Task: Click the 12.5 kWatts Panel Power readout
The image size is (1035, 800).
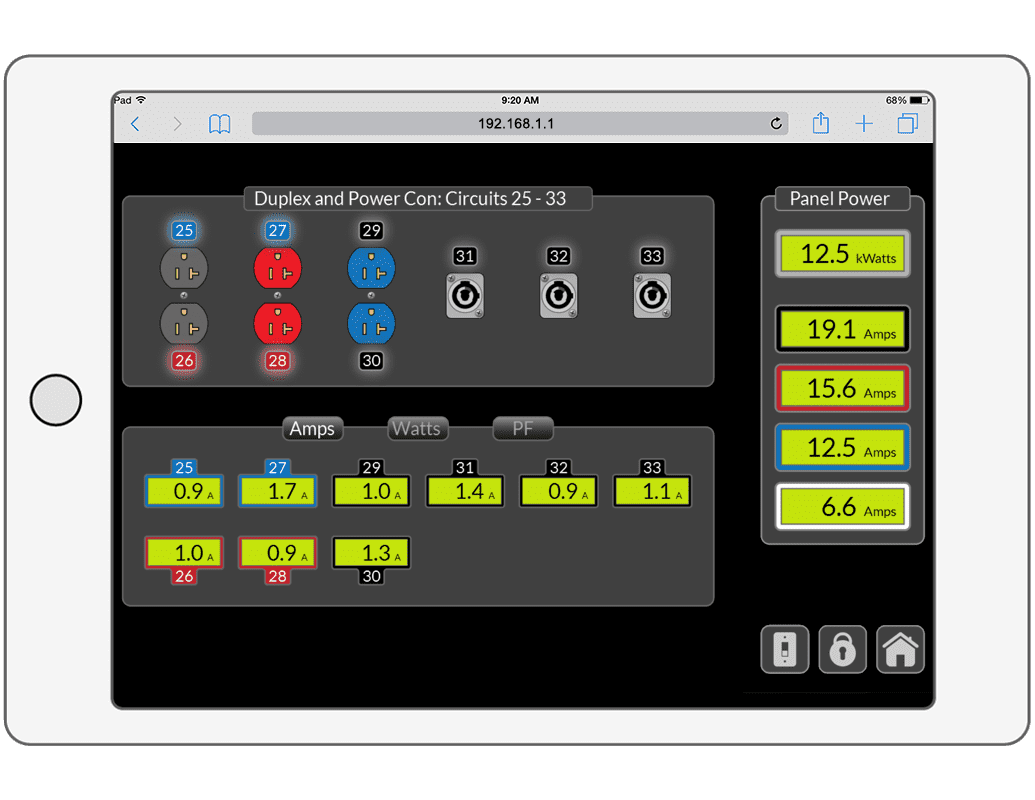Action: point(842,254)
